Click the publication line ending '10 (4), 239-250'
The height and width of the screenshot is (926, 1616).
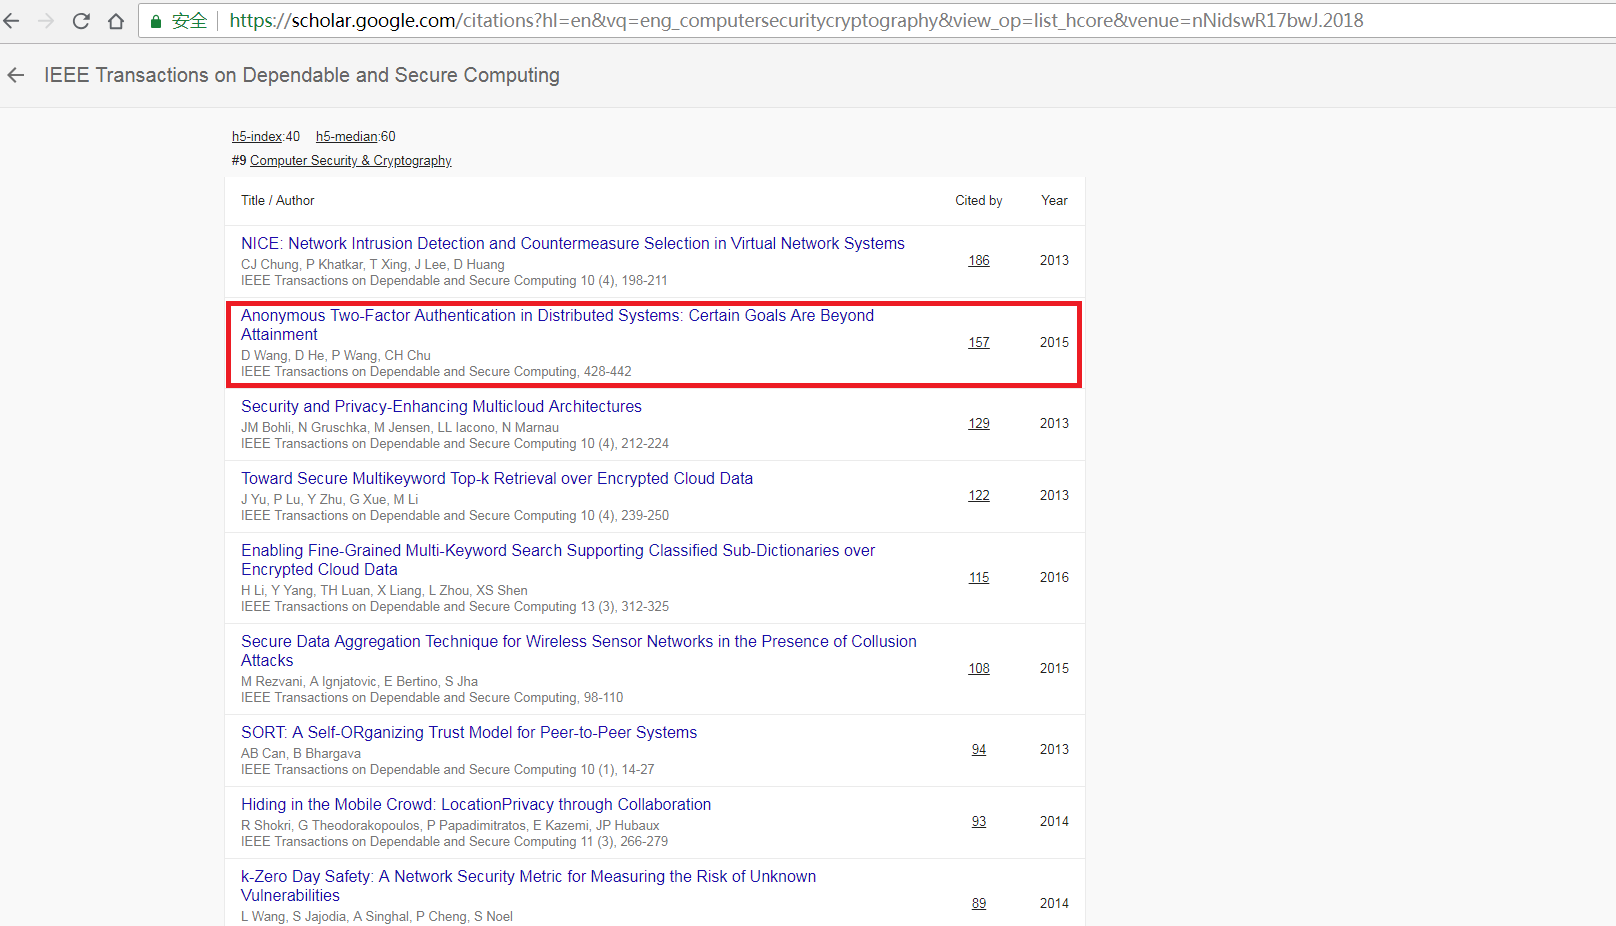pyautogui.click(x=455, y=516)
